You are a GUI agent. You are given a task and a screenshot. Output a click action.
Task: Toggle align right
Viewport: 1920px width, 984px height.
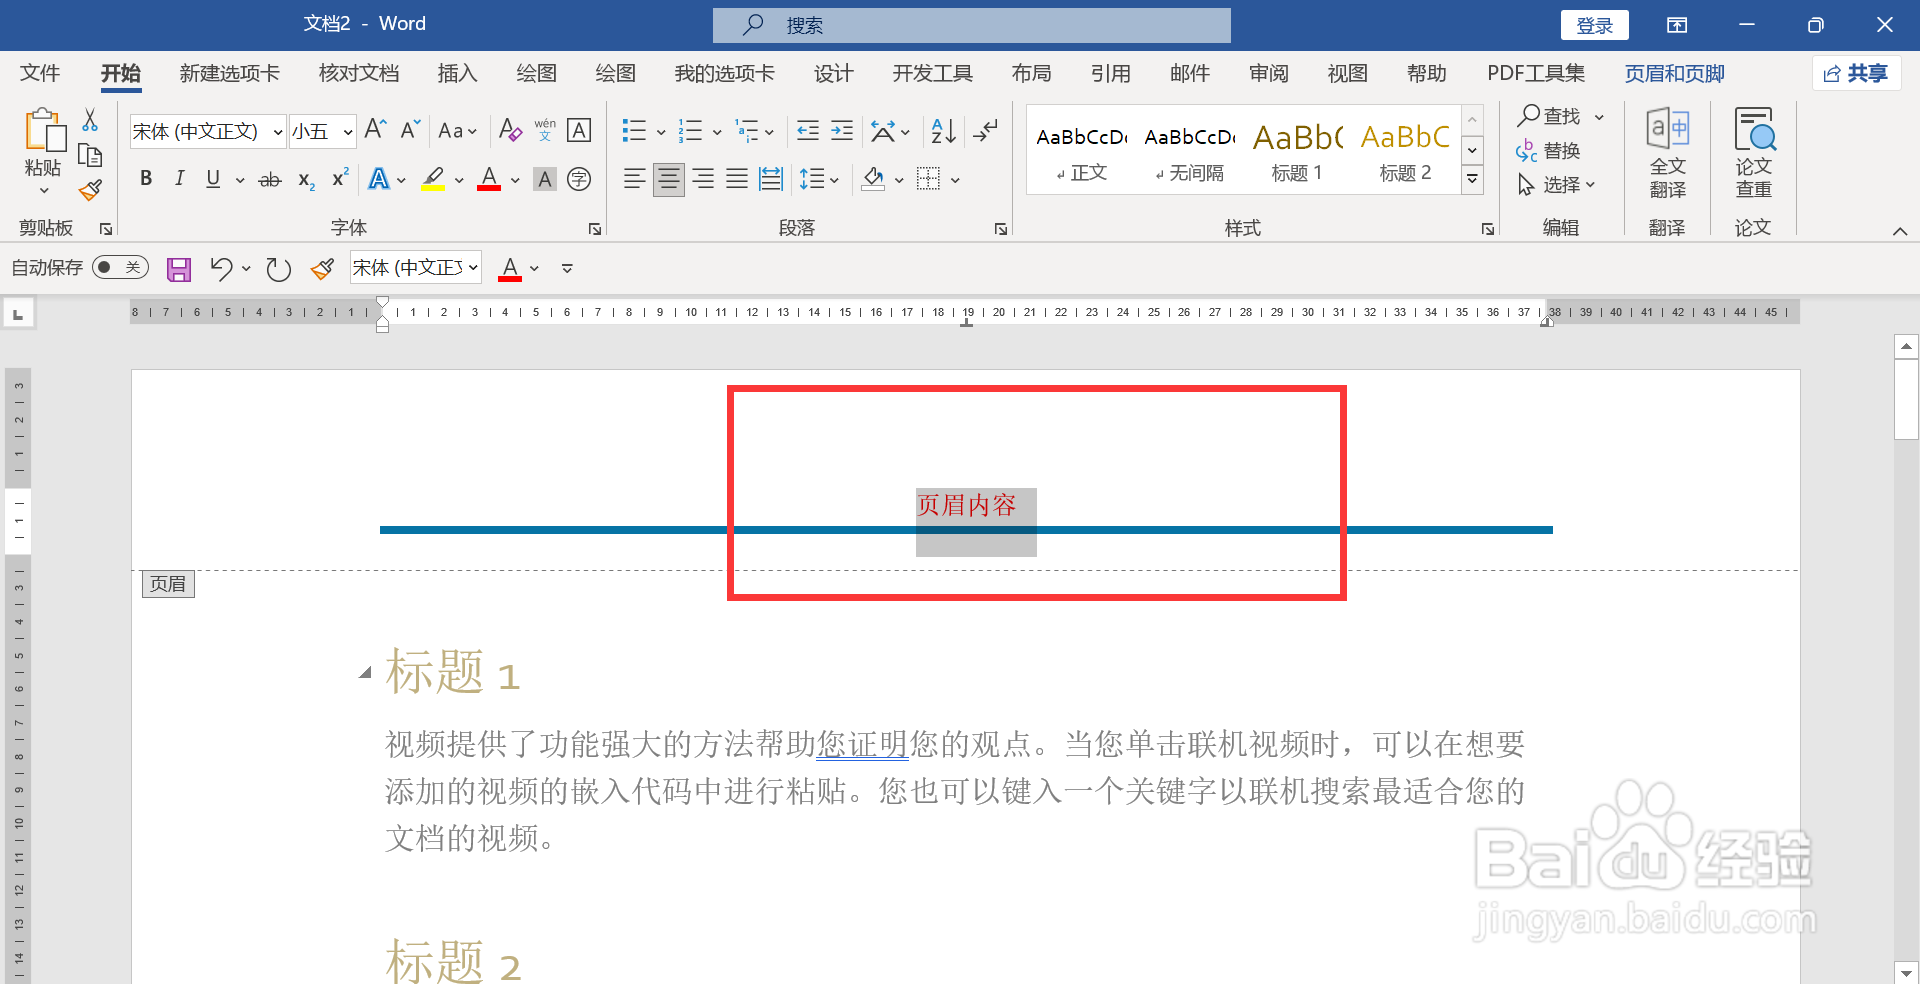point(703,179)
